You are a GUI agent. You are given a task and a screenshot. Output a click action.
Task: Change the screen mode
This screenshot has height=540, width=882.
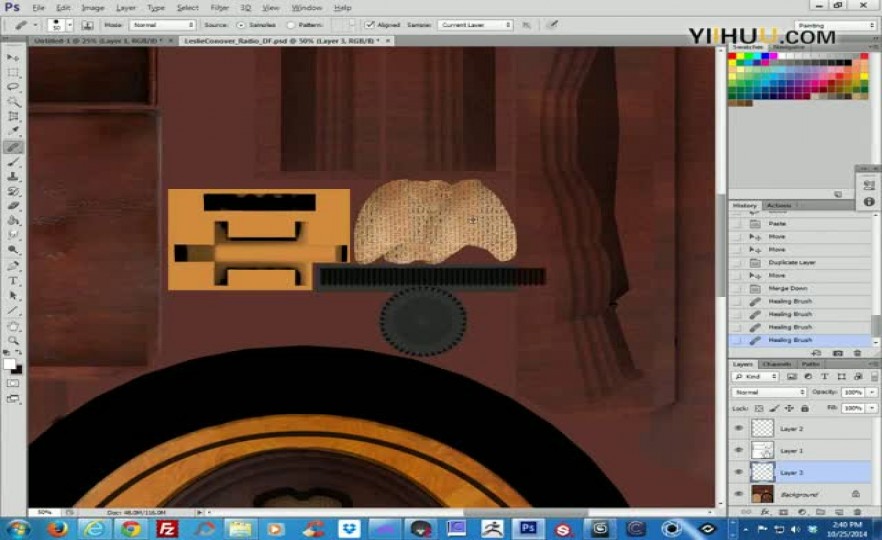(x=13, y=399)
